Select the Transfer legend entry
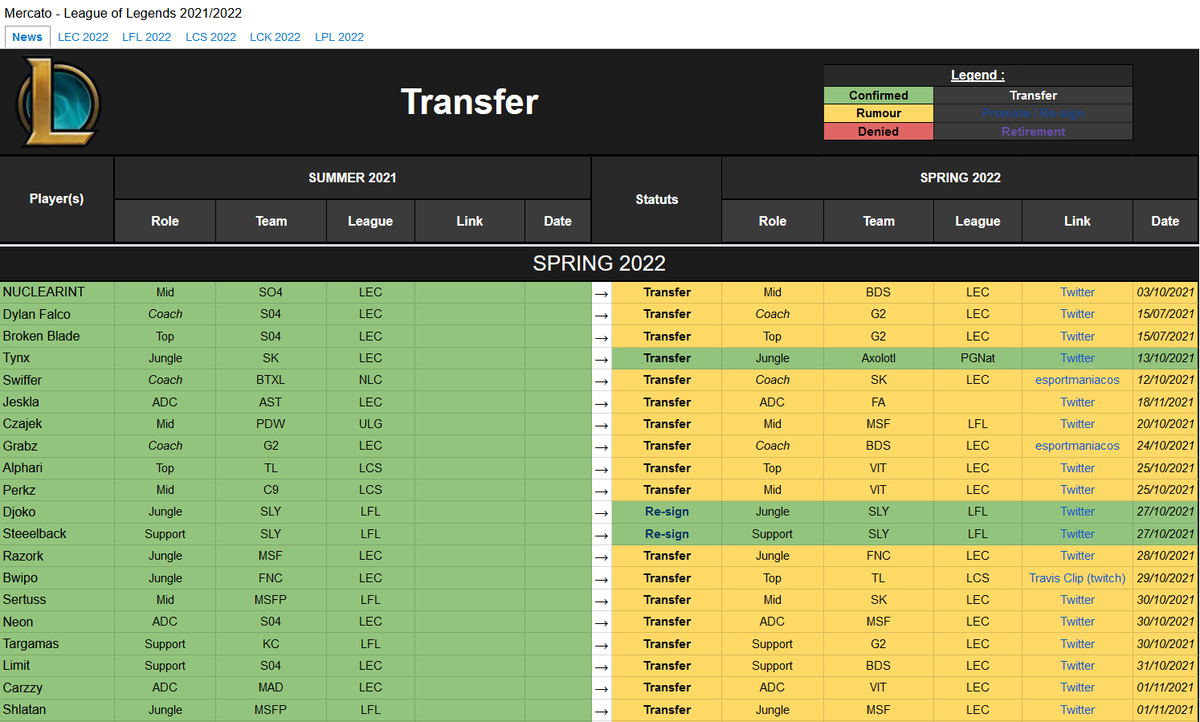The height and width of the screenshot is (722, 1200). tap(1033, 95)
